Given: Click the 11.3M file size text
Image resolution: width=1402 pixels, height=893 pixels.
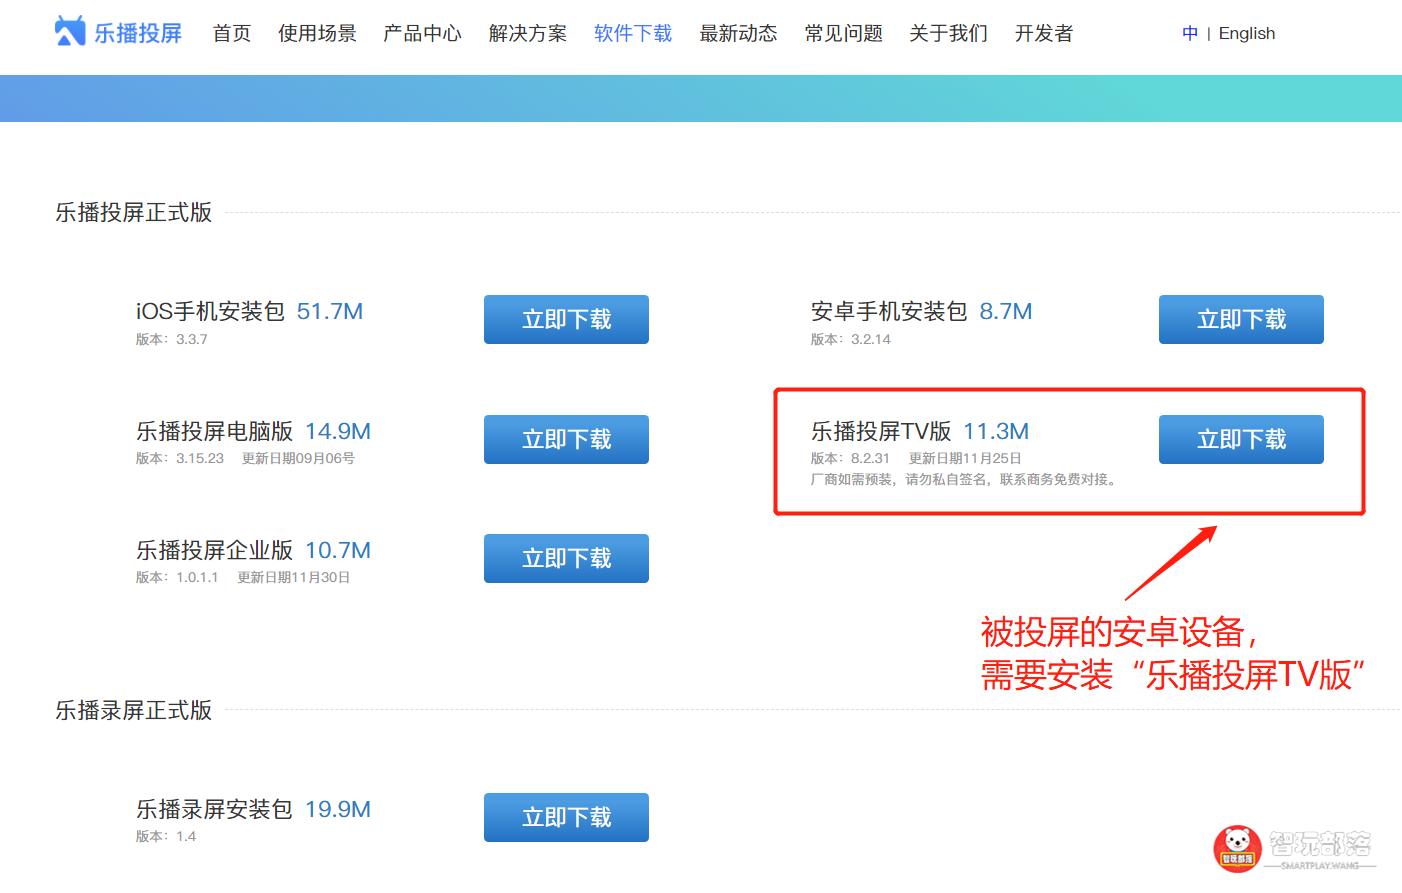Looking at the screenshot, I should 996,431.
